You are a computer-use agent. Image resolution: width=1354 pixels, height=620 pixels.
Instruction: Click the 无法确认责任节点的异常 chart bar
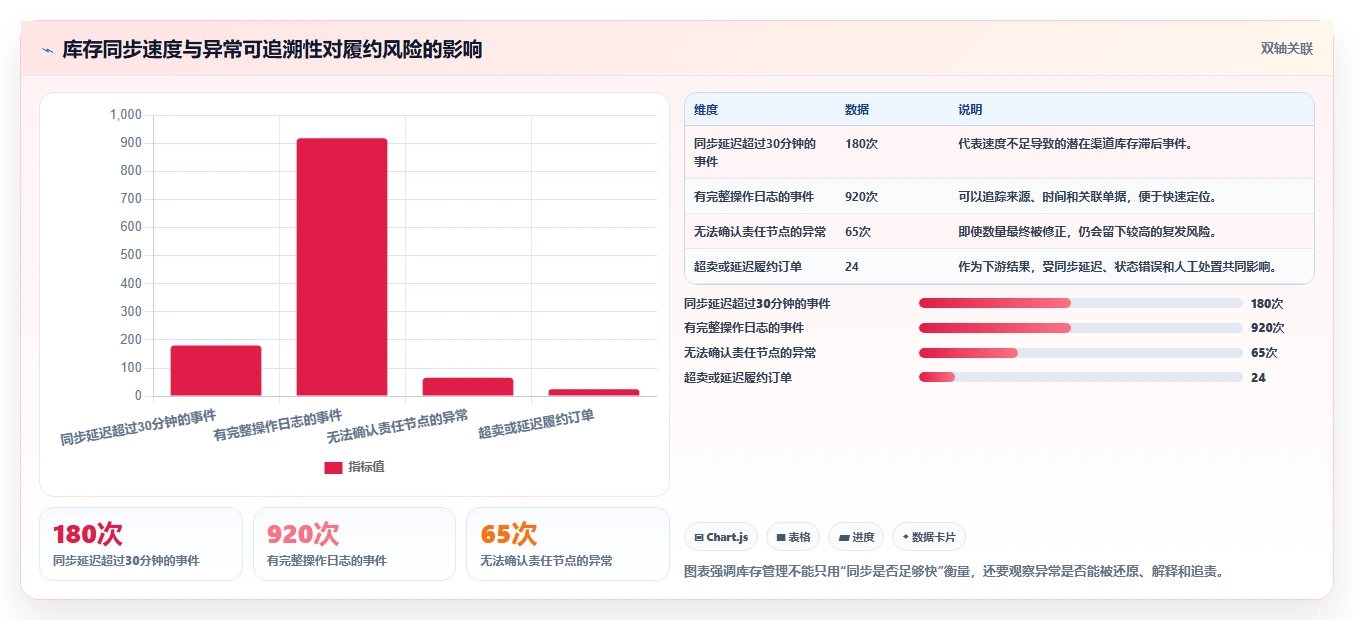coord(468,387)
